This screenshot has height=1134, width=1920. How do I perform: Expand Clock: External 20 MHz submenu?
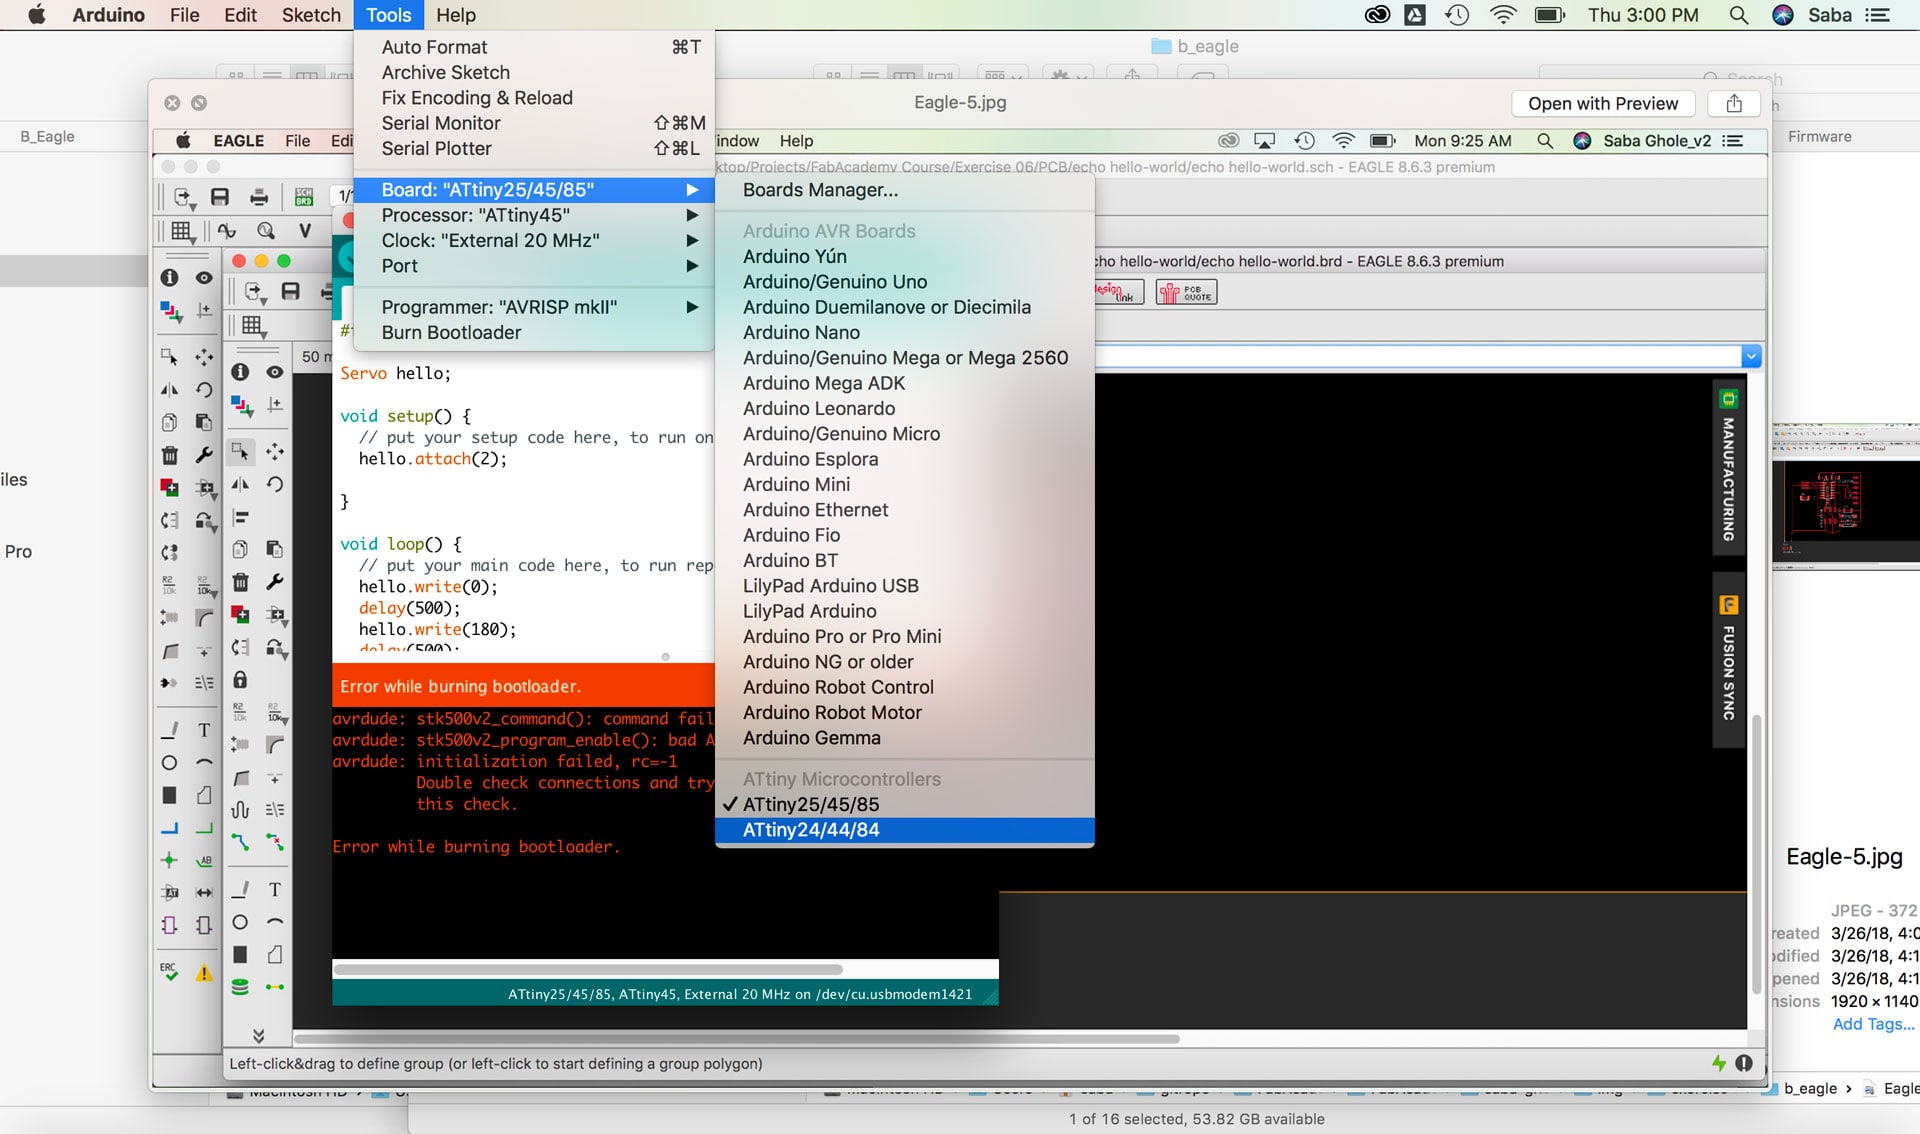pos(535,241)
